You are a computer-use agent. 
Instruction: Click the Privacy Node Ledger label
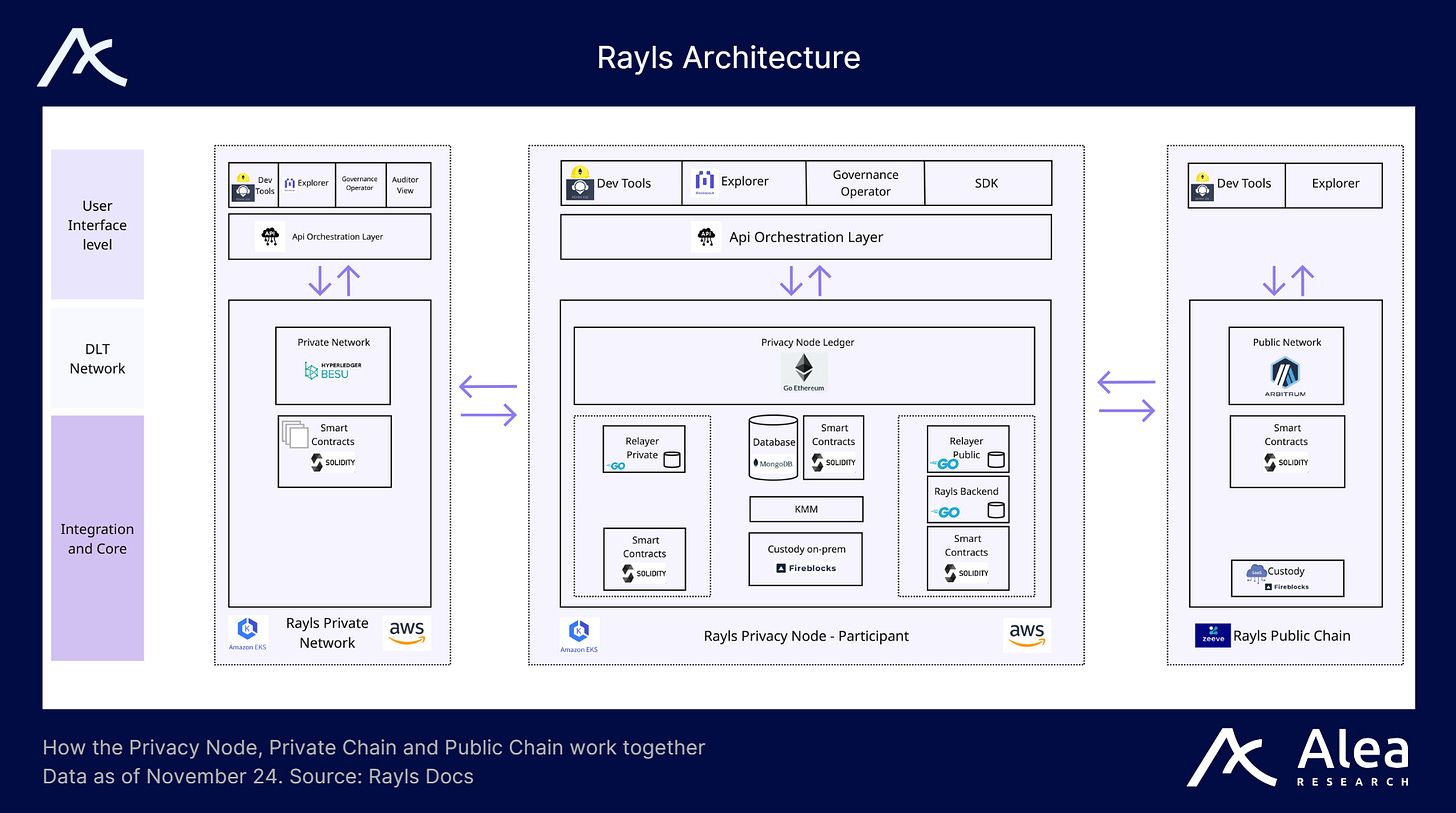coord(807,342)
